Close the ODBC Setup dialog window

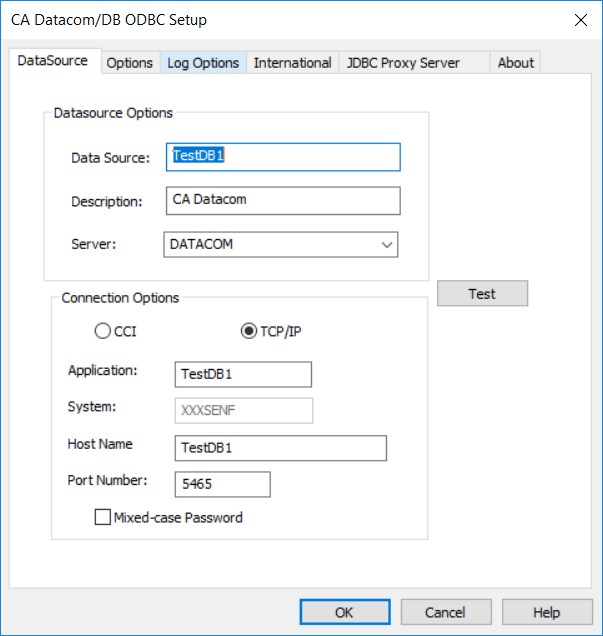click(x=579, y=19)
